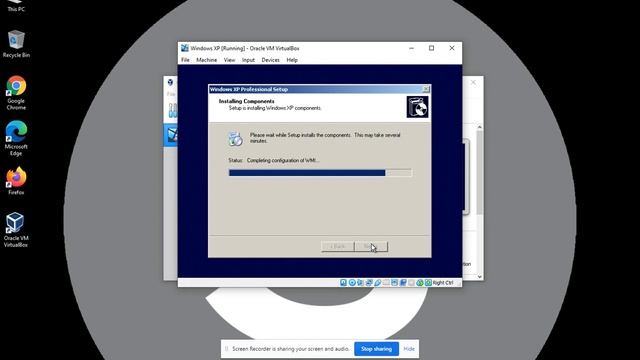Open the Devices menu

(x=270, y=60)
